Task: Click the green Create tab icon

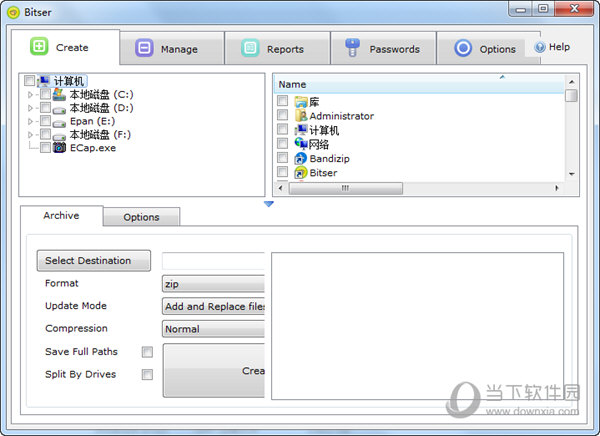Action: [39, 46]
